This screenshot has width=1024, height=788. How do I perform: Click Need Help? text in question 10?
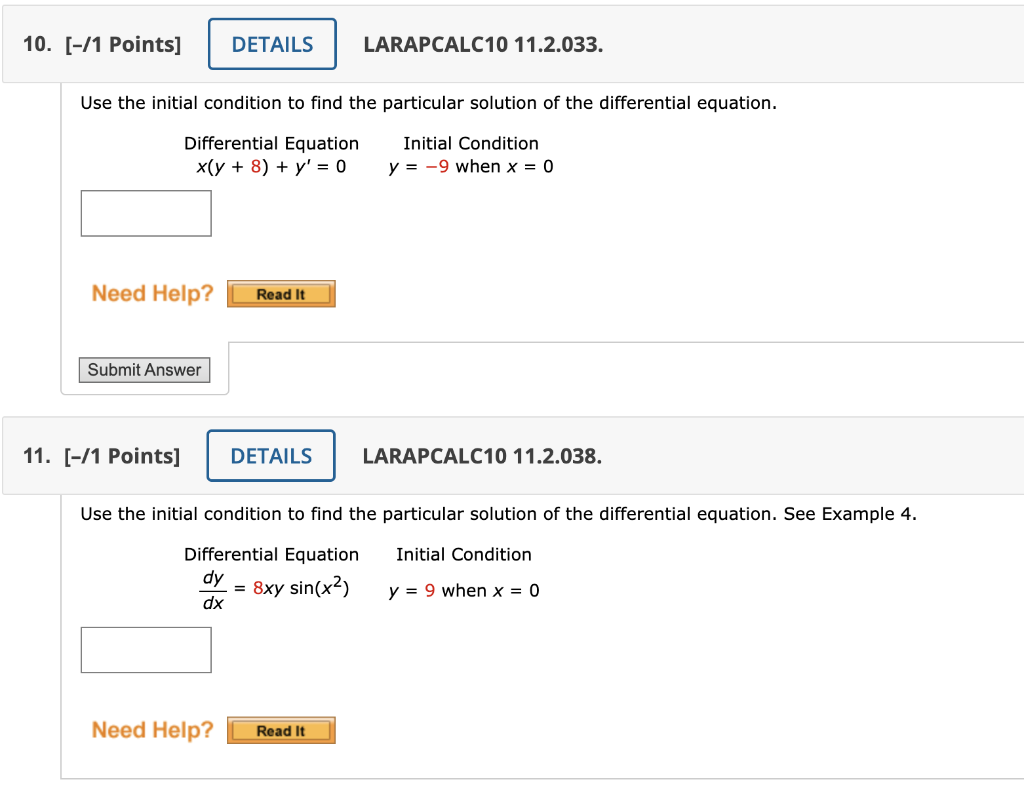point(152,294)
